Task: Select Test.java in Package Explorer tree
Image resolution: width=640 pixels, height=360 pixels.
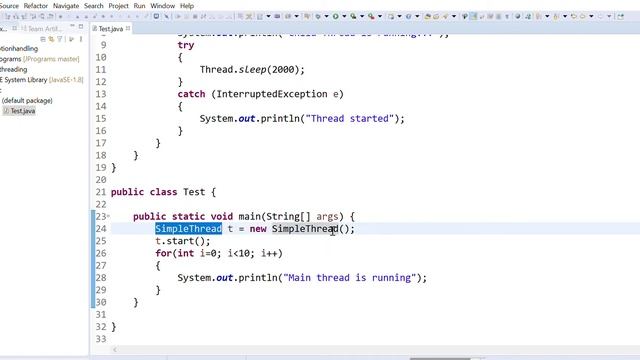Action: (x=19, y=111)
